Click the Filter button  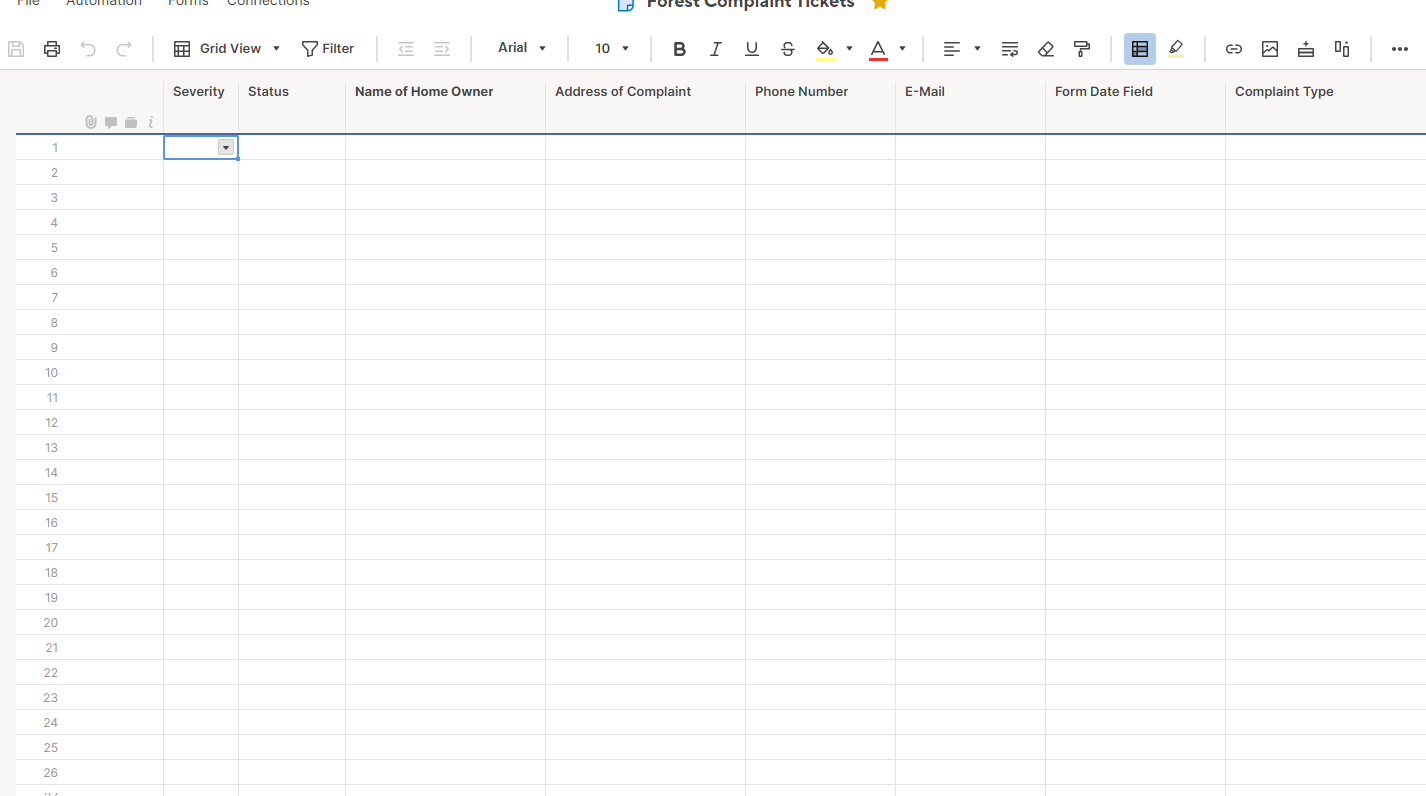[x=328, y=49]
